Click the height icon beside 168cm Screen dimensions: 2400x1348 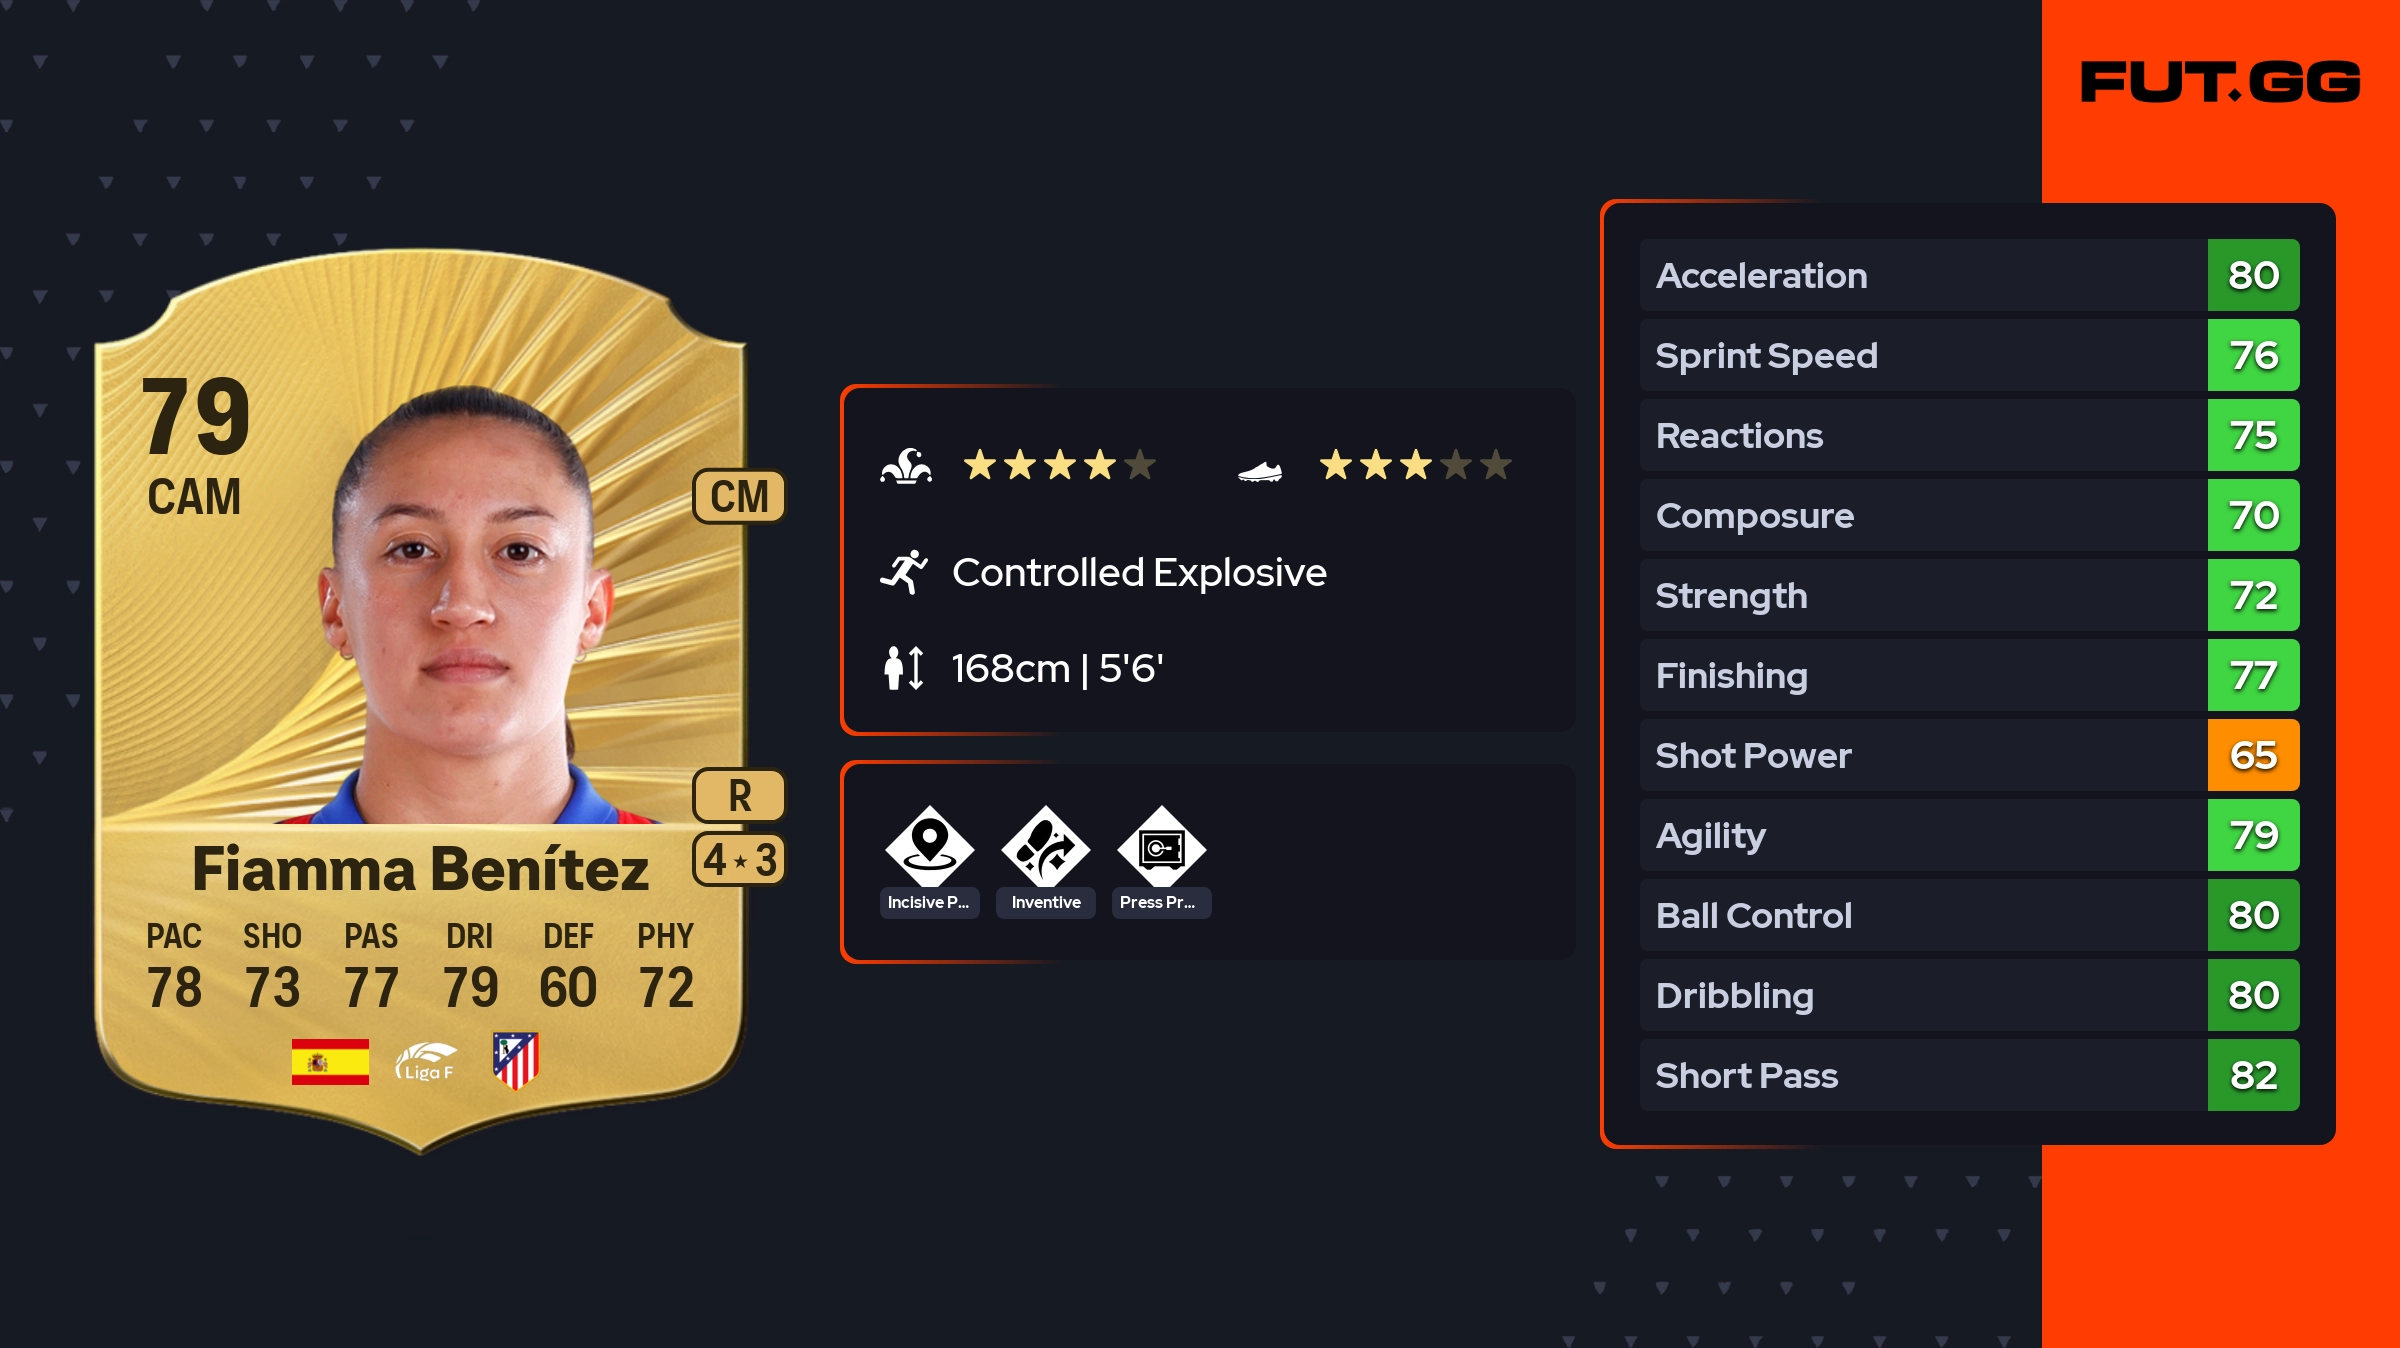pyautogui.click(x=904, y=668)
